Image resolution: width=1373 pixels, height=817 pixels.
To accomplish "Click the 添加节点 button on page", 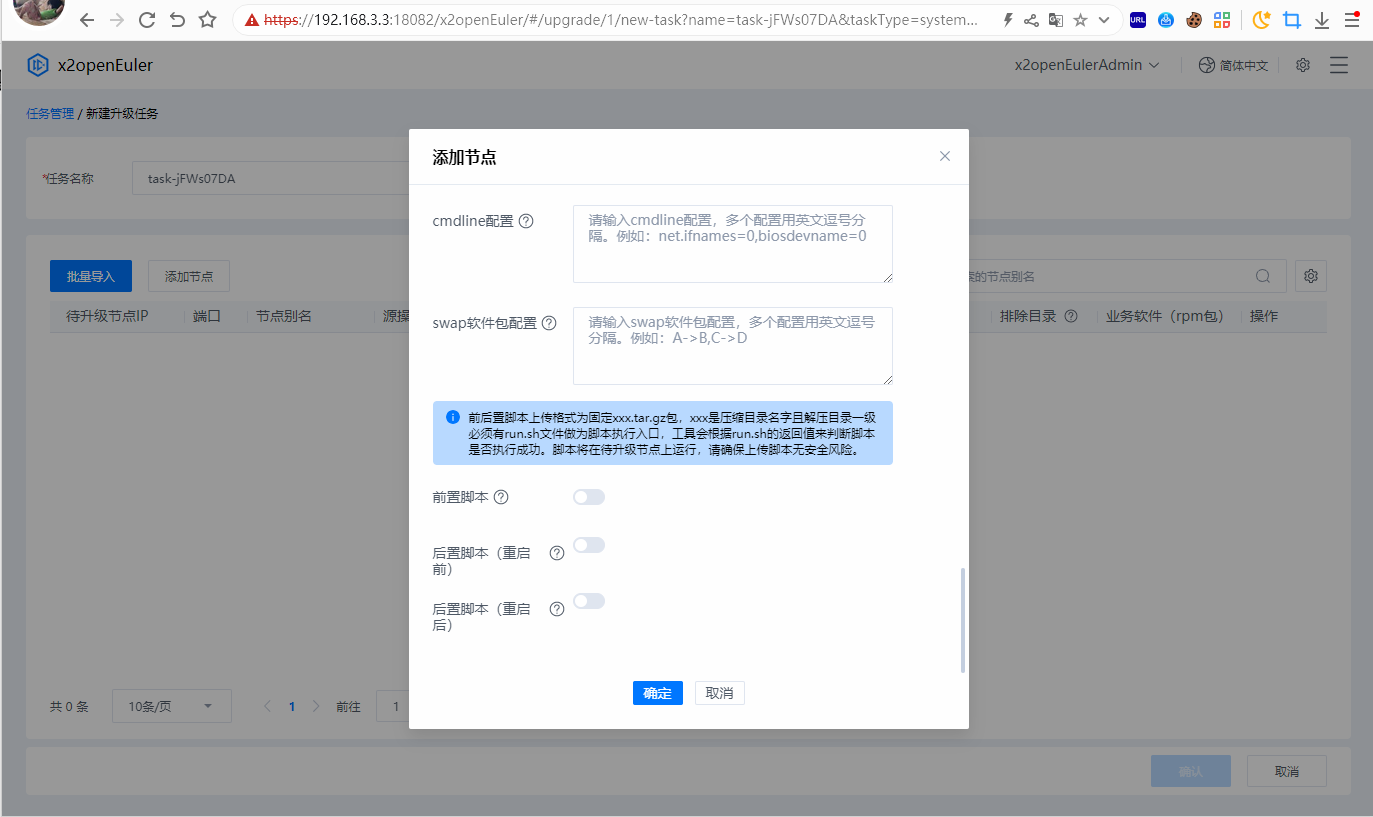I will coord(189,276).
